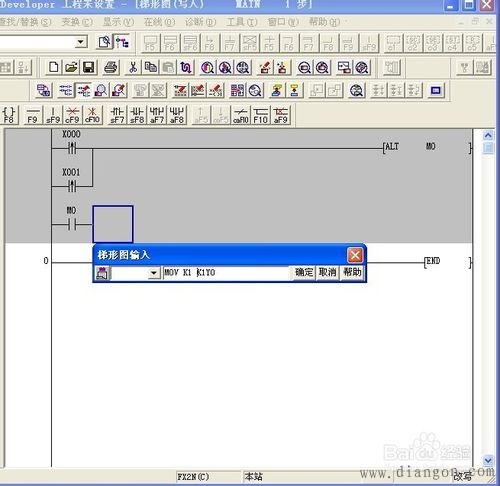The image size is (500, 486).
Task: Click the aF9 delete line icon
Action: 281,115
